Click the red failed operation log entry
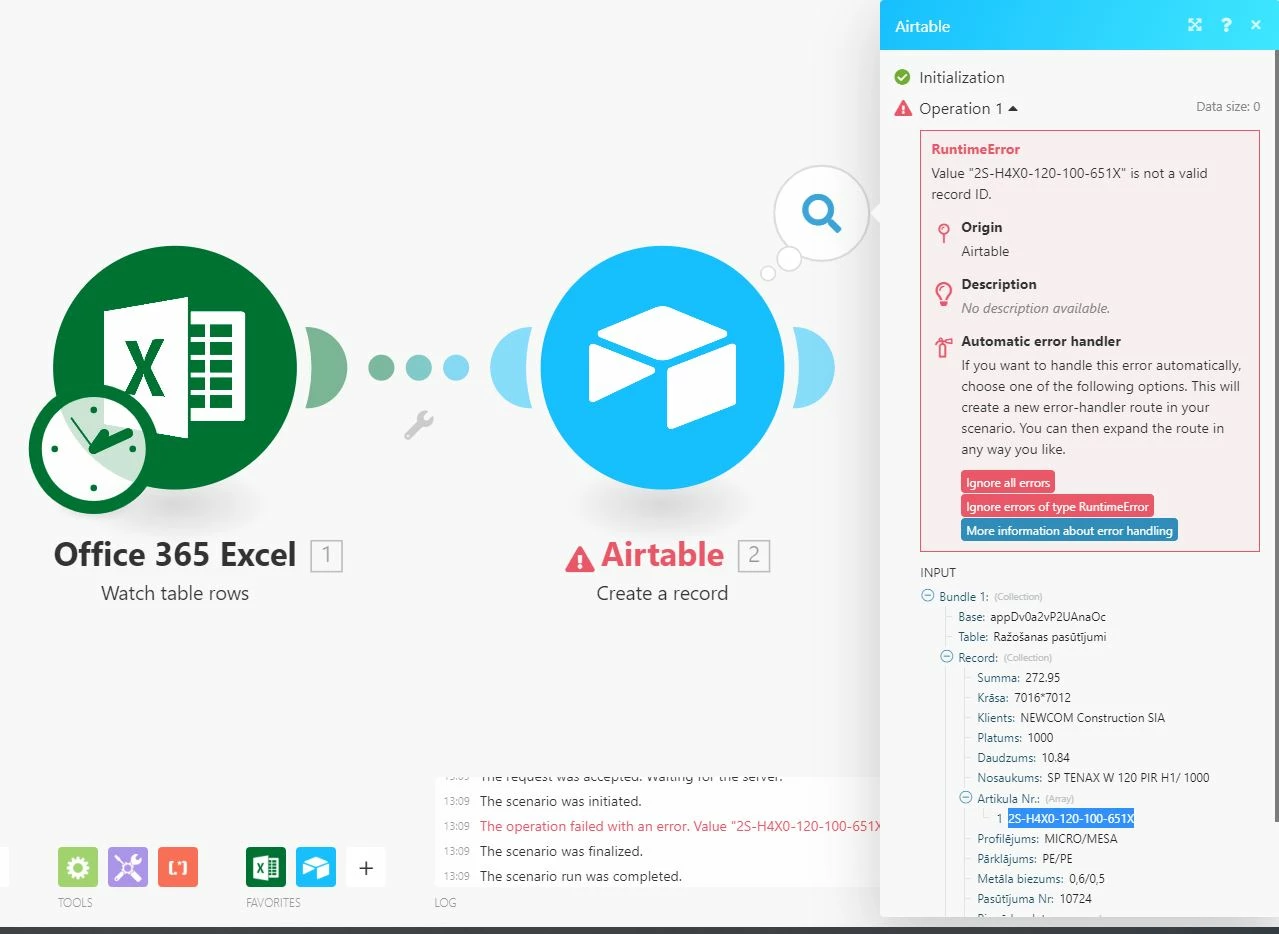 click(680, 826)
